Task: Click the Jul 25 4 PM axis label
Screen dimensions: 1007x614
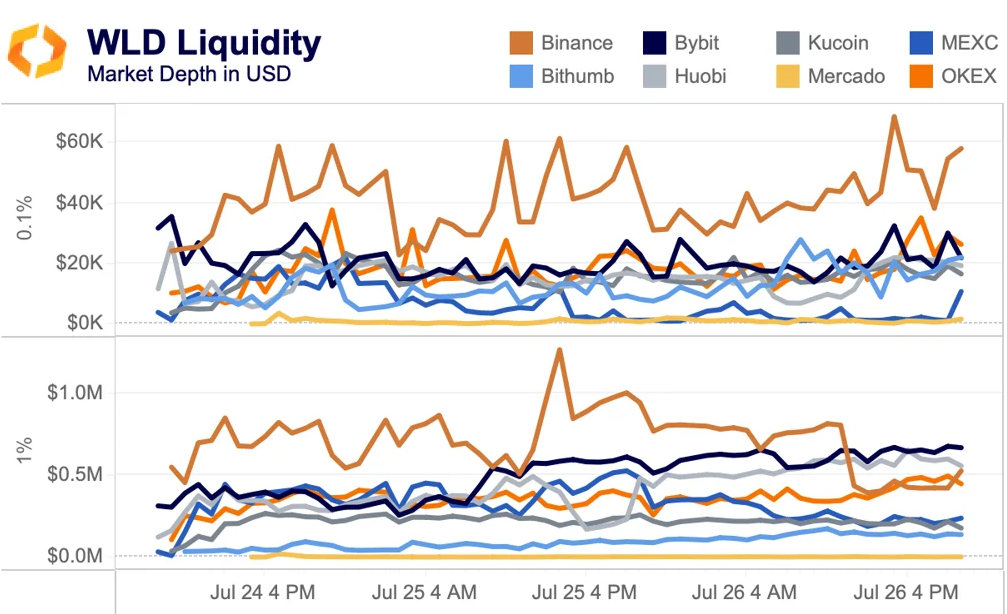Action: [586, 591]
